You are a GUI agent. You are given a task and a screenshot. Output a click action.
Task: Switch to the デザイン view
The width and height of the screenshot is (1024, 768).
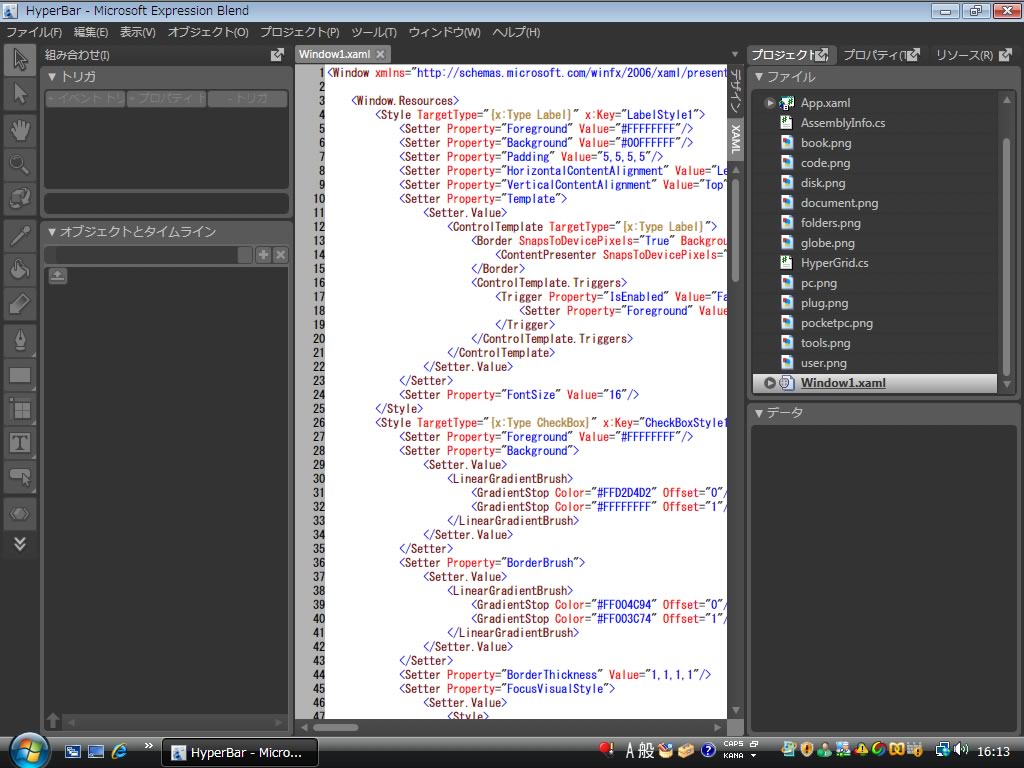735,91
